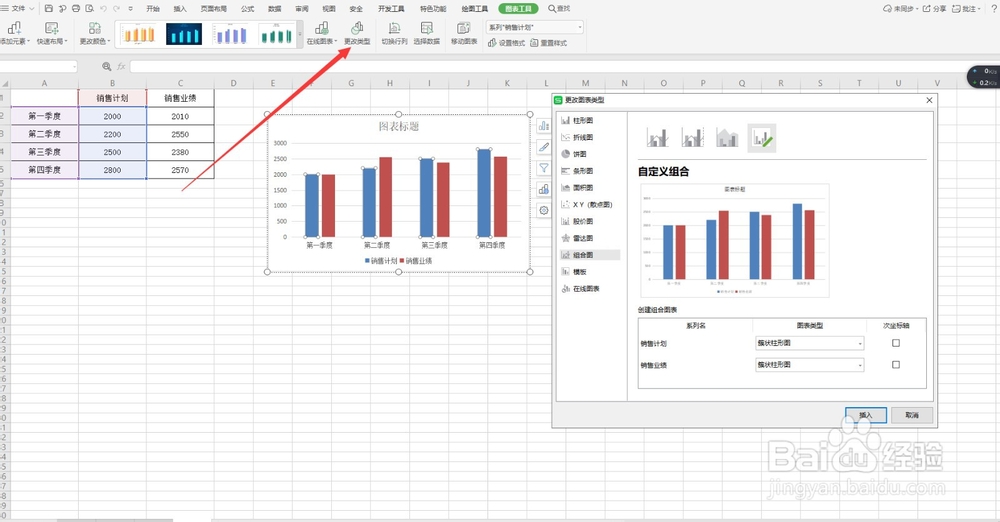
Task: Click the undo arrow in the quick toolbar
Action: [x=103, y=9]
